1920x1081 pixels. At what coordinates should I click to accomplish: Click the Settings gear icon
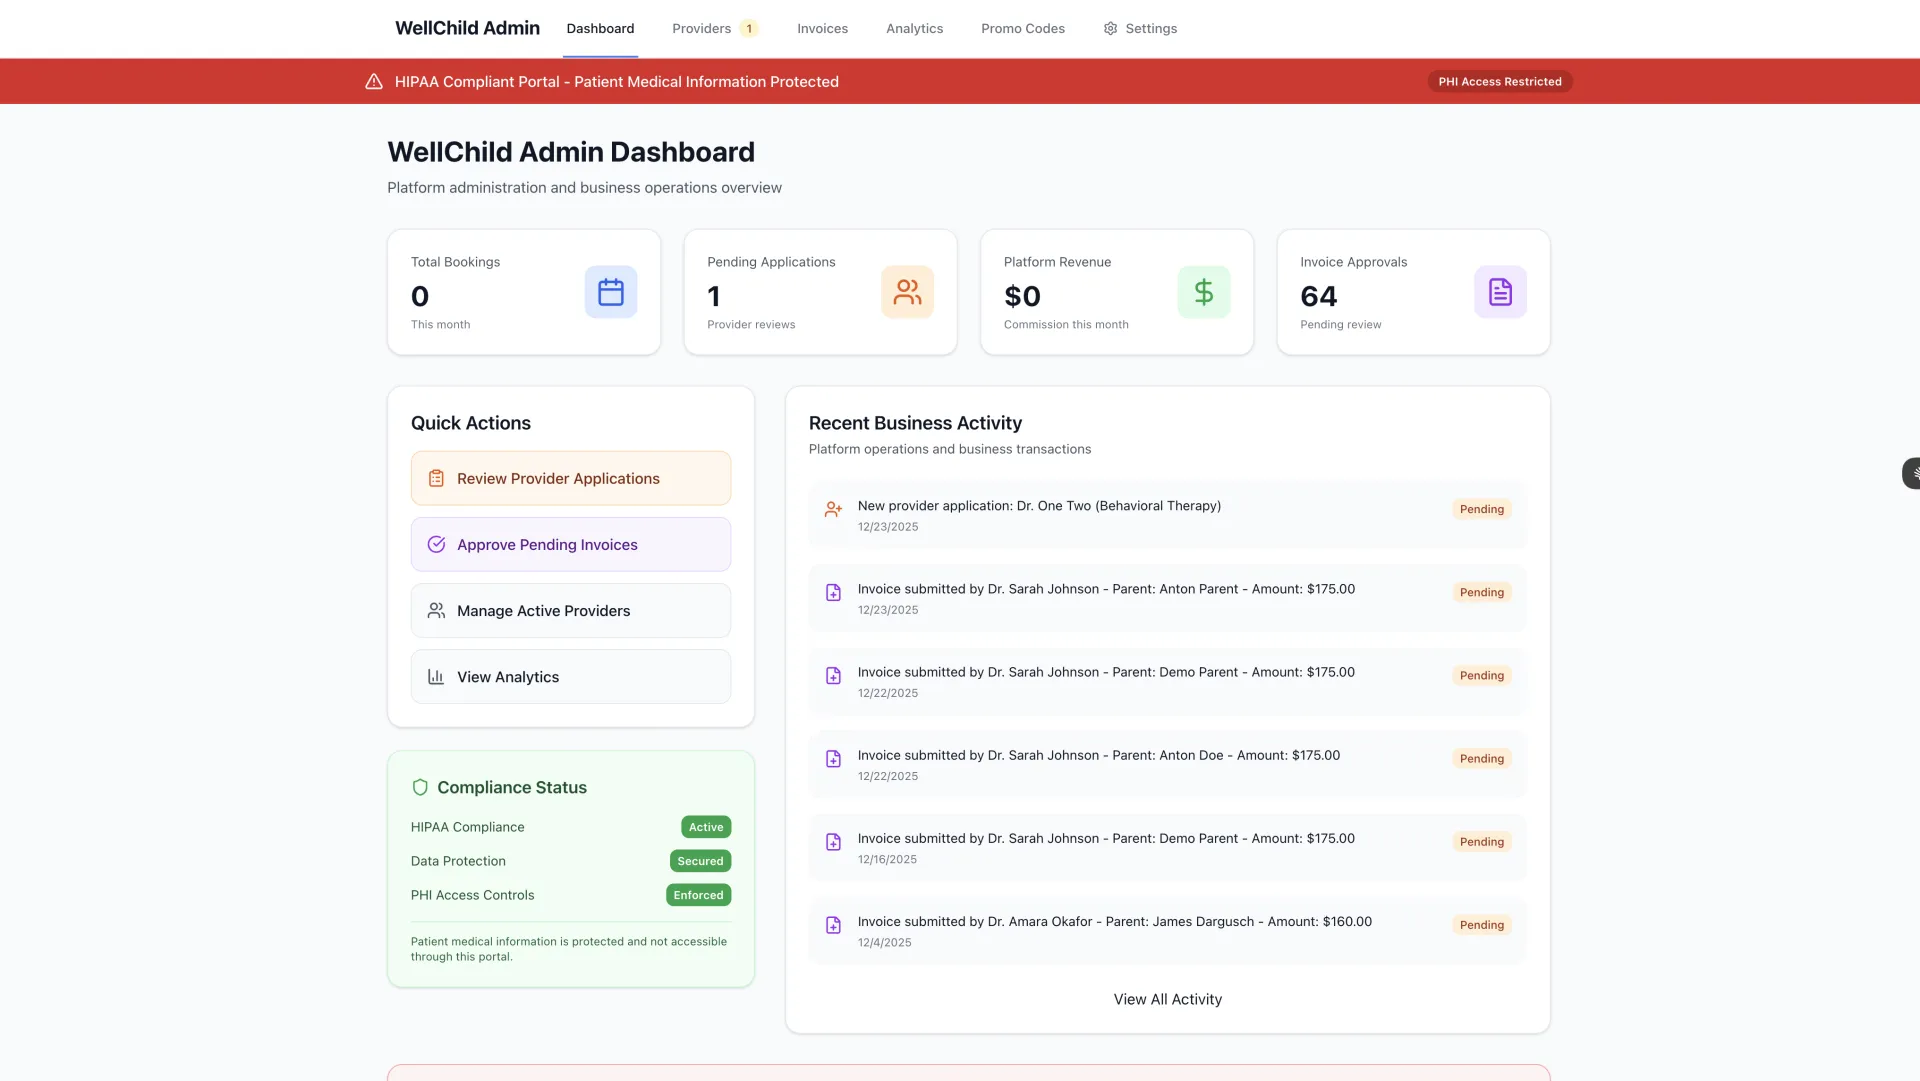(x=1110, y=29)
